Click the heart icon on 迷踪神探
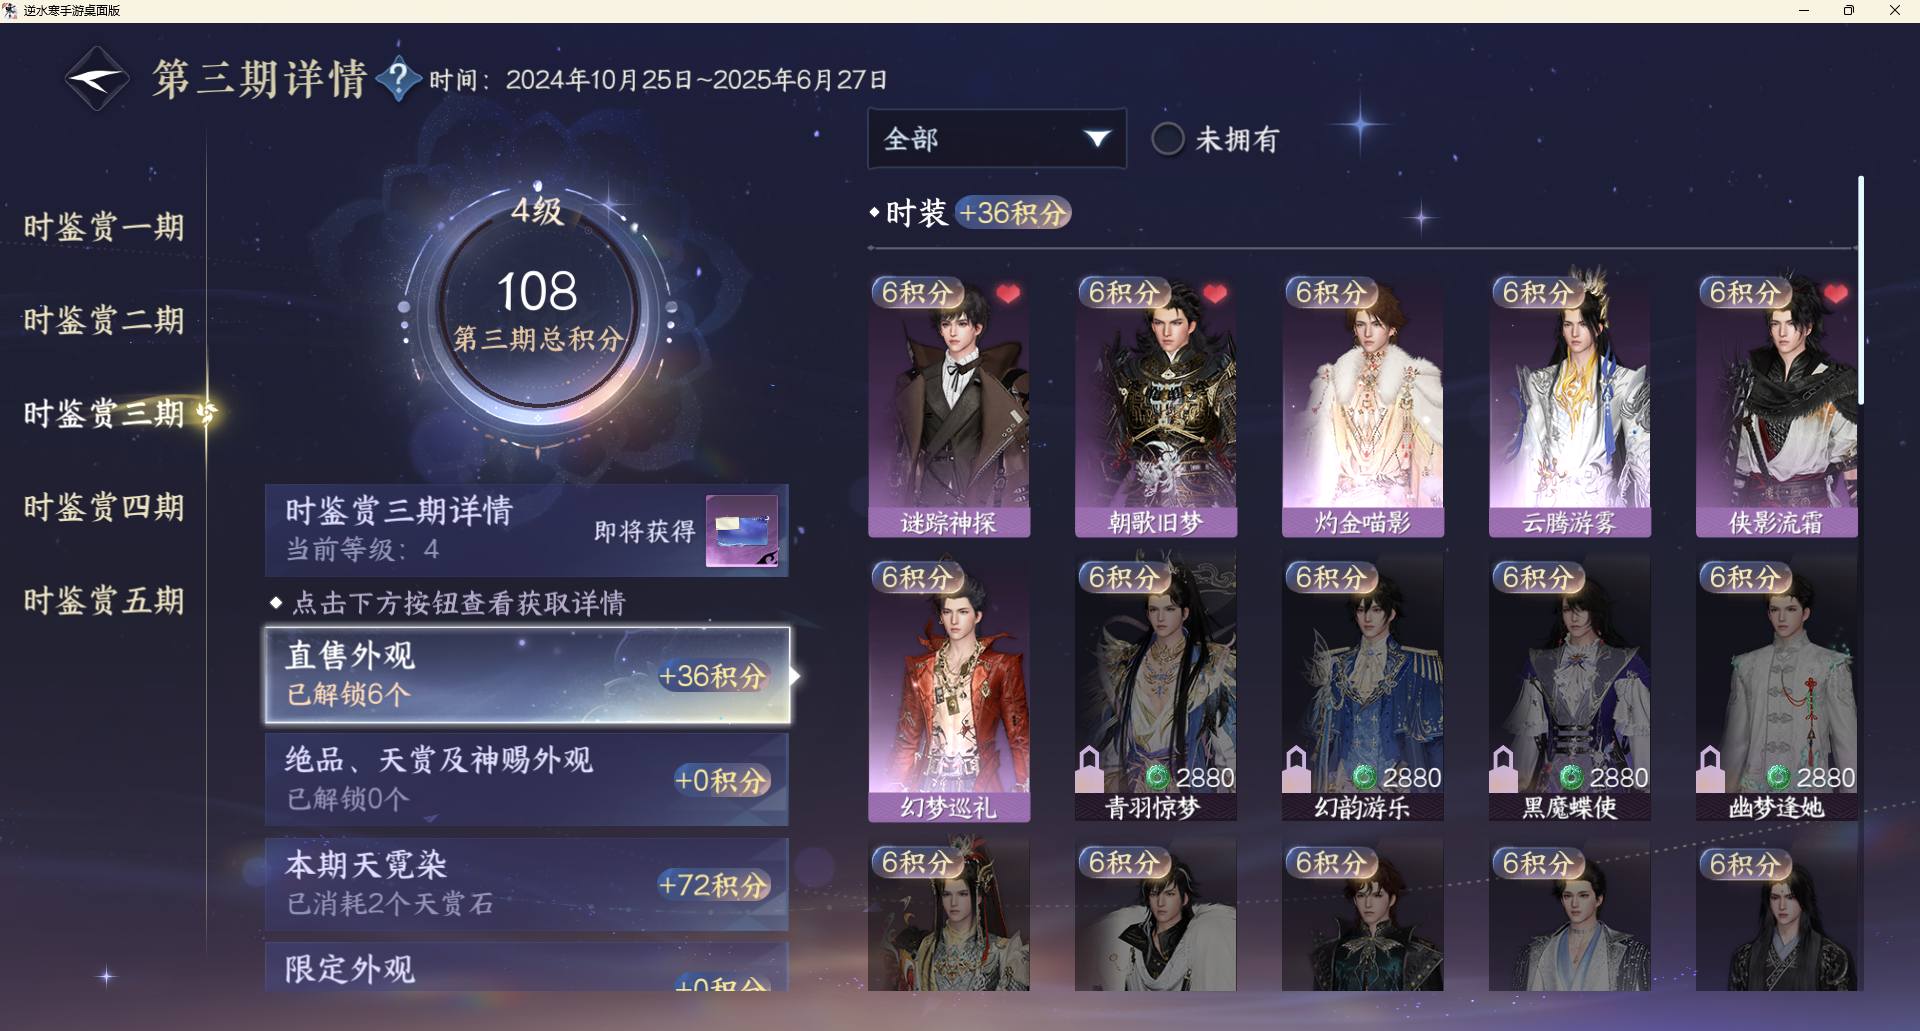This screenshot has height=1031, width=1920. click(x=1008, y=294)
